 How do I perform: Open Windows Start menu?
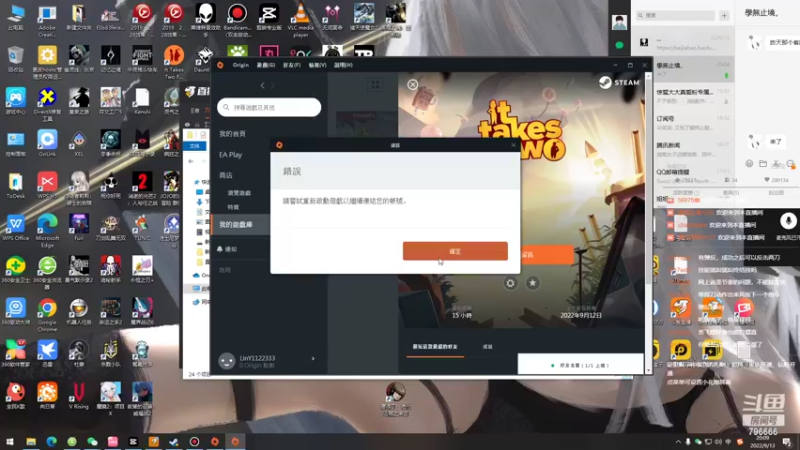click(10, 442)
